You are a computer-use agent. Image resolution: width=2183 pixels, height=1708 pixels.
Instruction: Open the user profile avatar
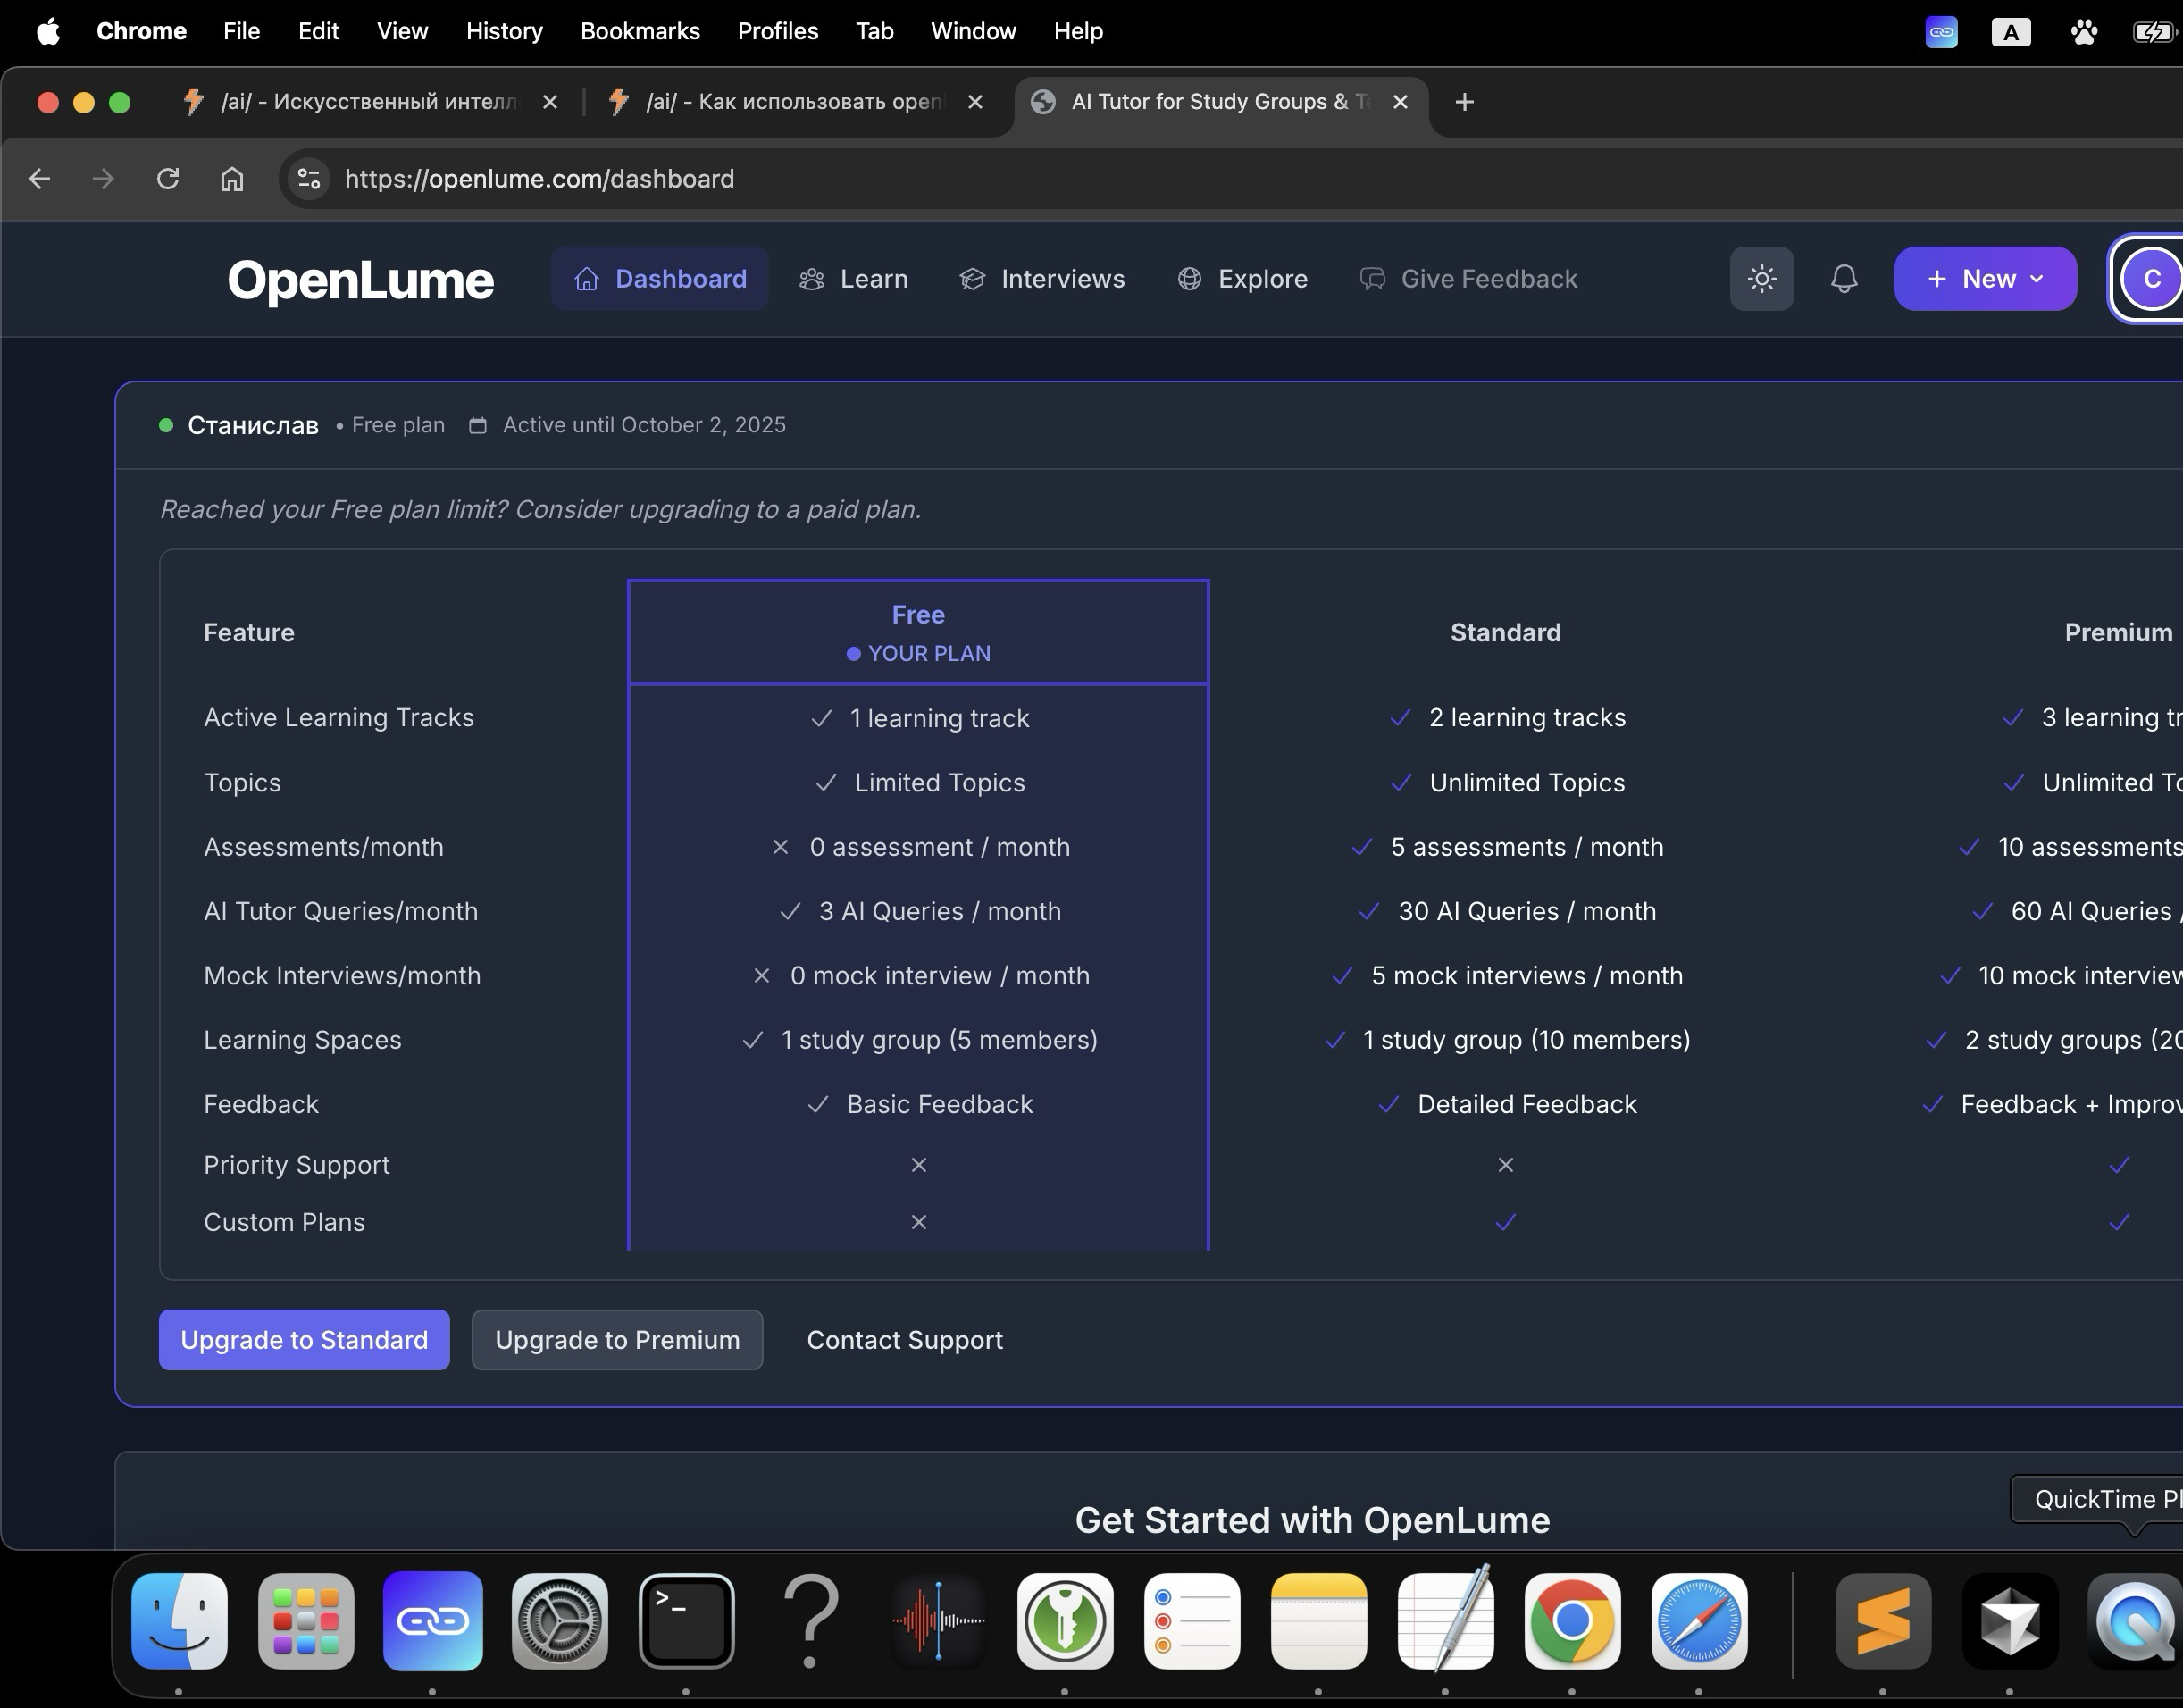[2151, 279]
